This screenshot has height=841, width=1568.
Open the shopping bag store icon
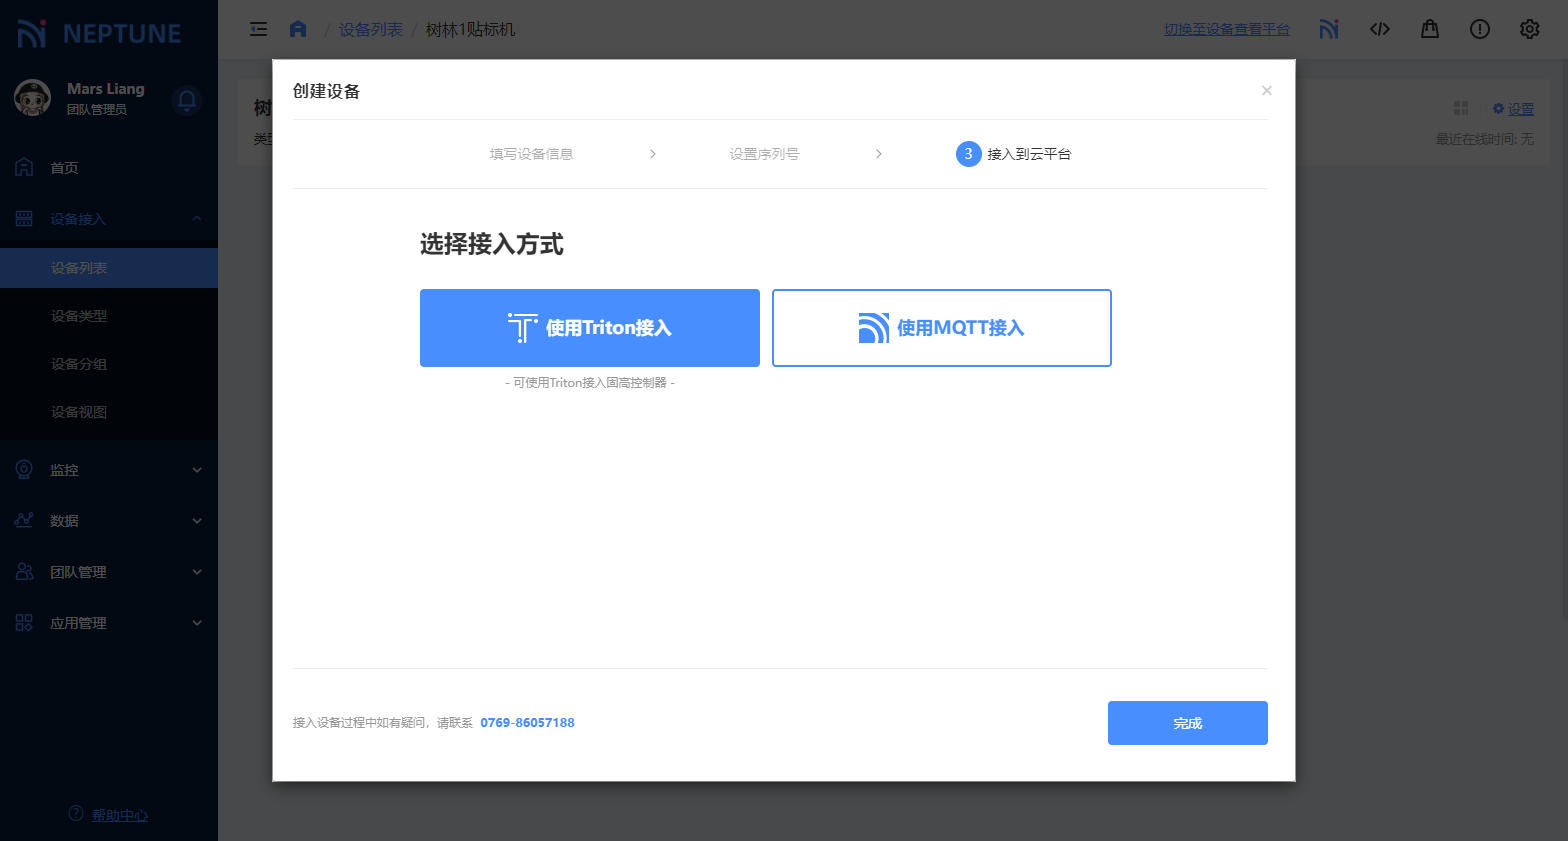pos(1429,29)
